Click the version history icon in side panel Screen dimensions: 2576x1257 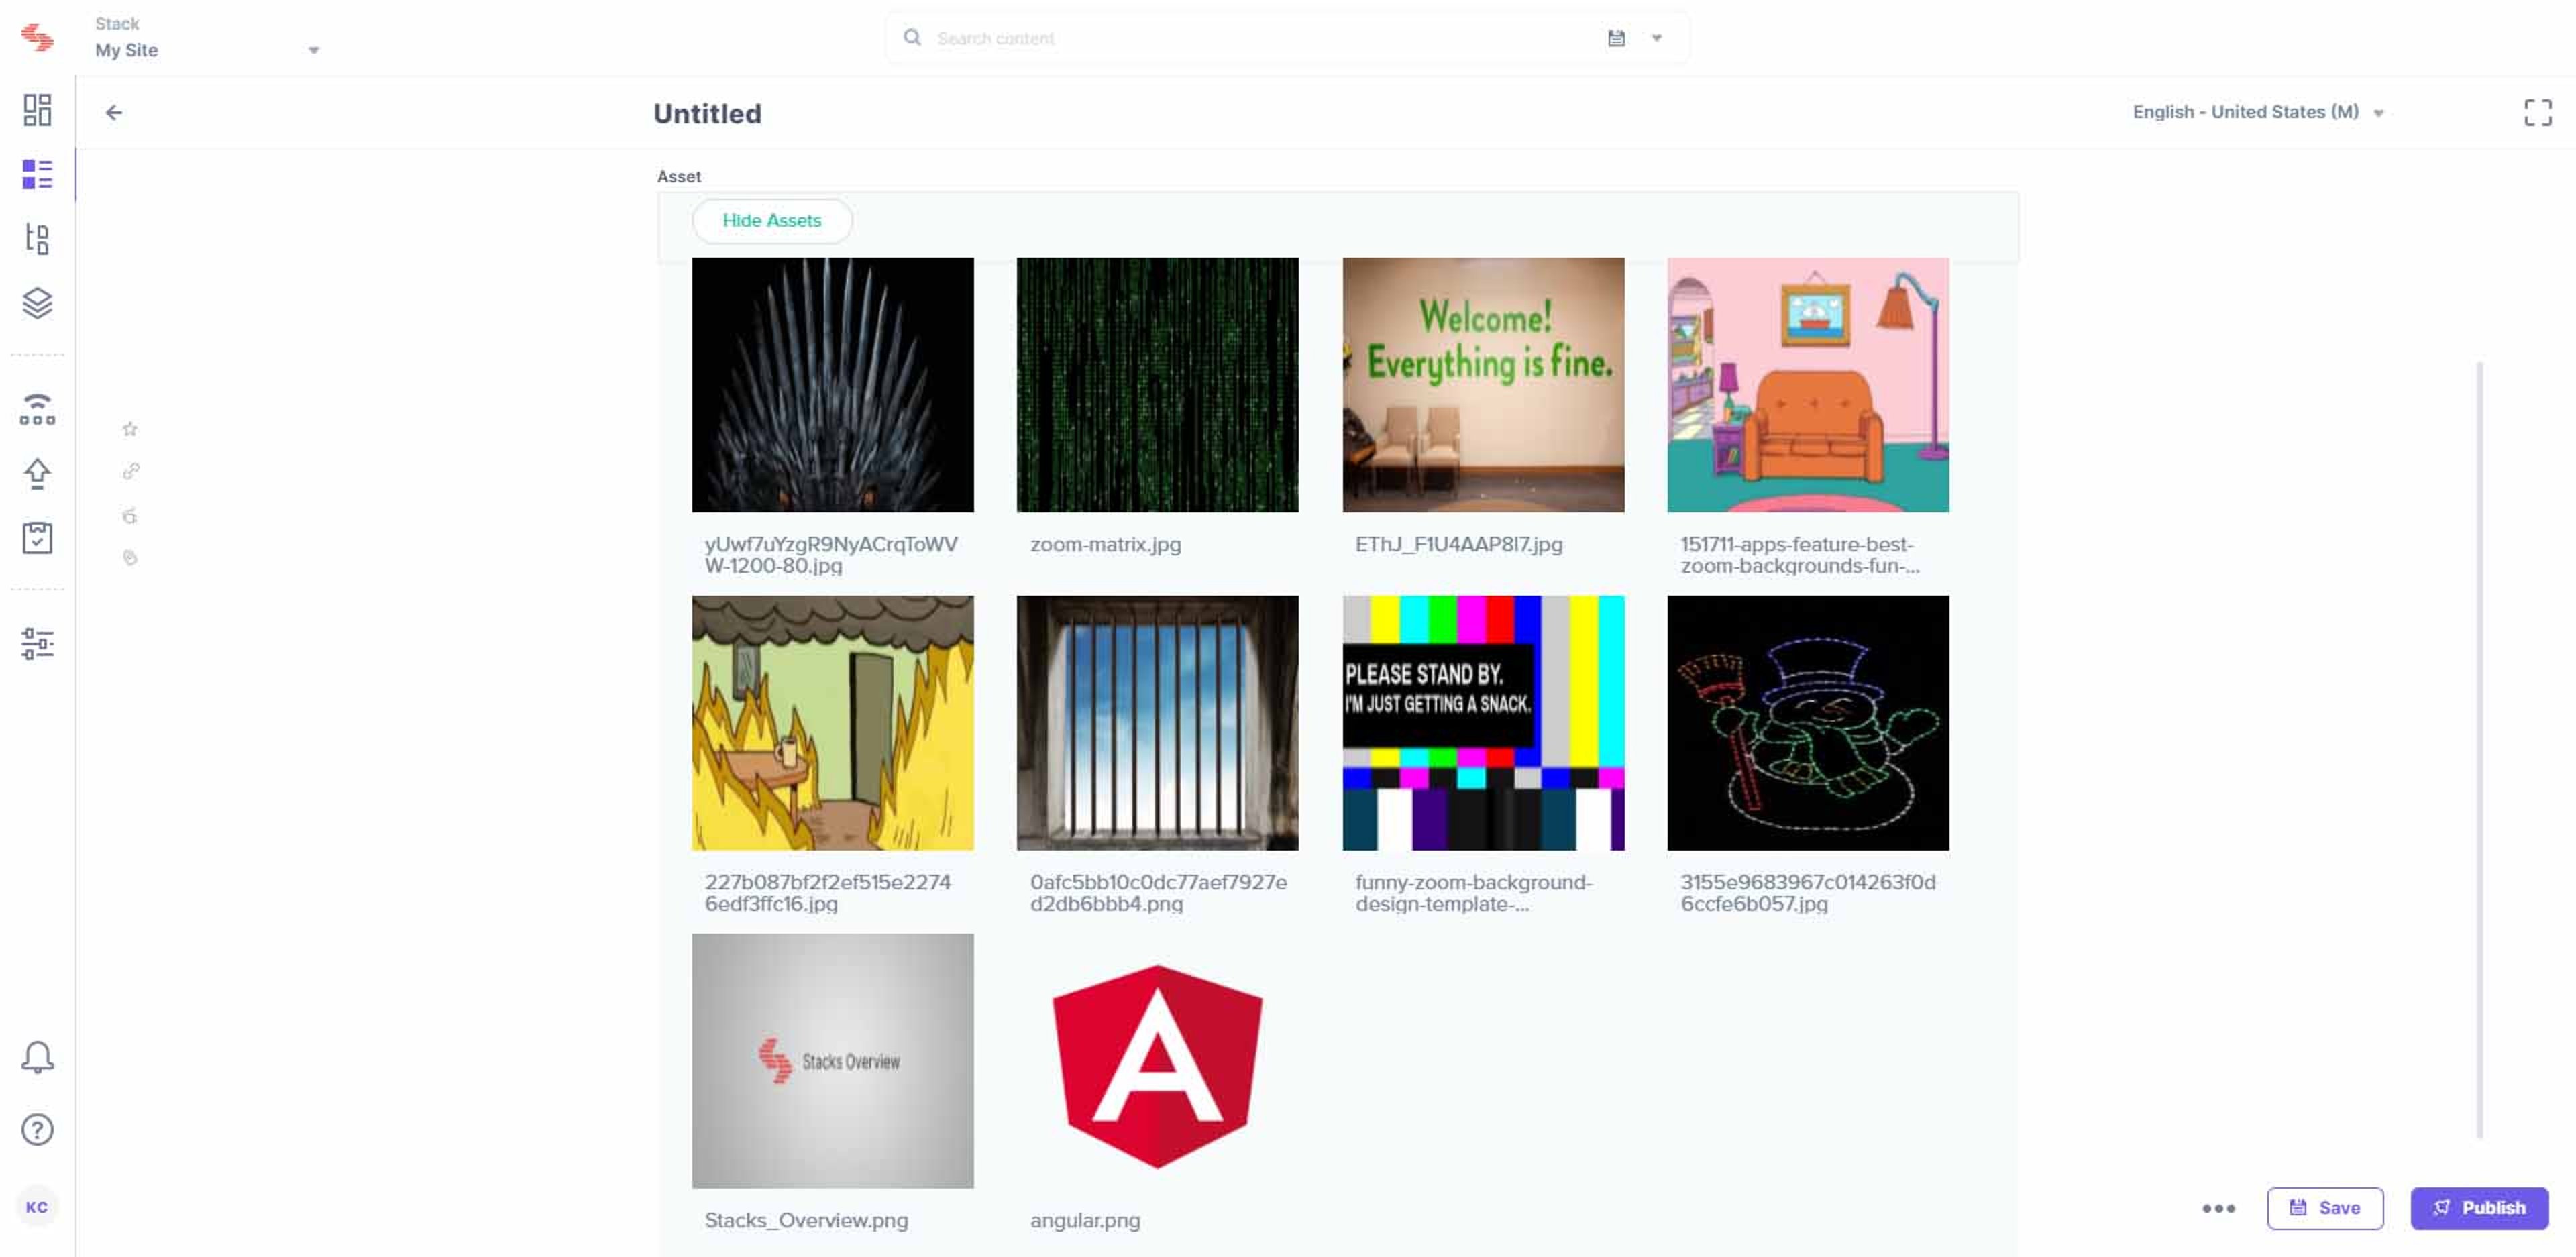point(130,516)
